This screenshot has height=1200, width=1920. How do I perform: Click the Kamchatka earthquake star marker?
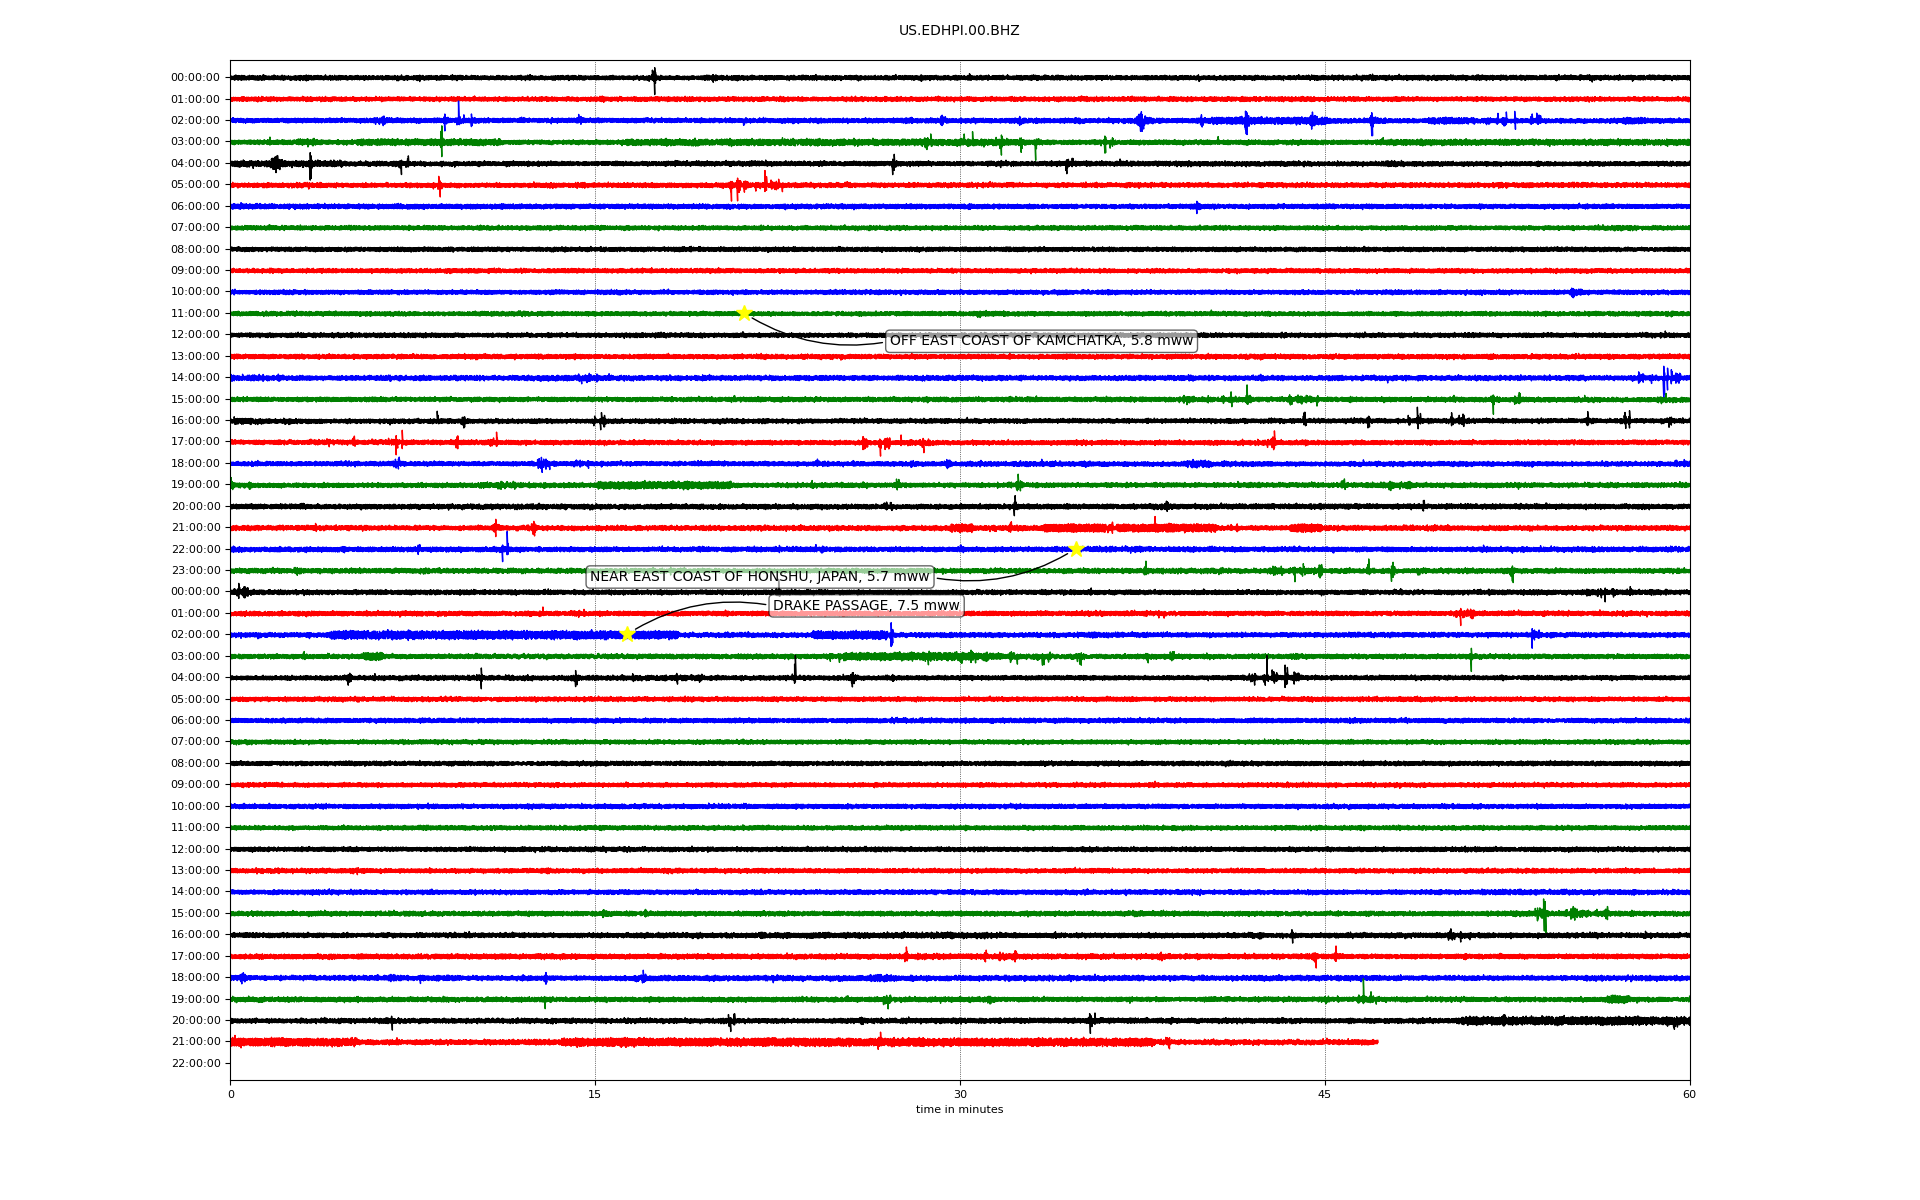(x=744, y=313)
